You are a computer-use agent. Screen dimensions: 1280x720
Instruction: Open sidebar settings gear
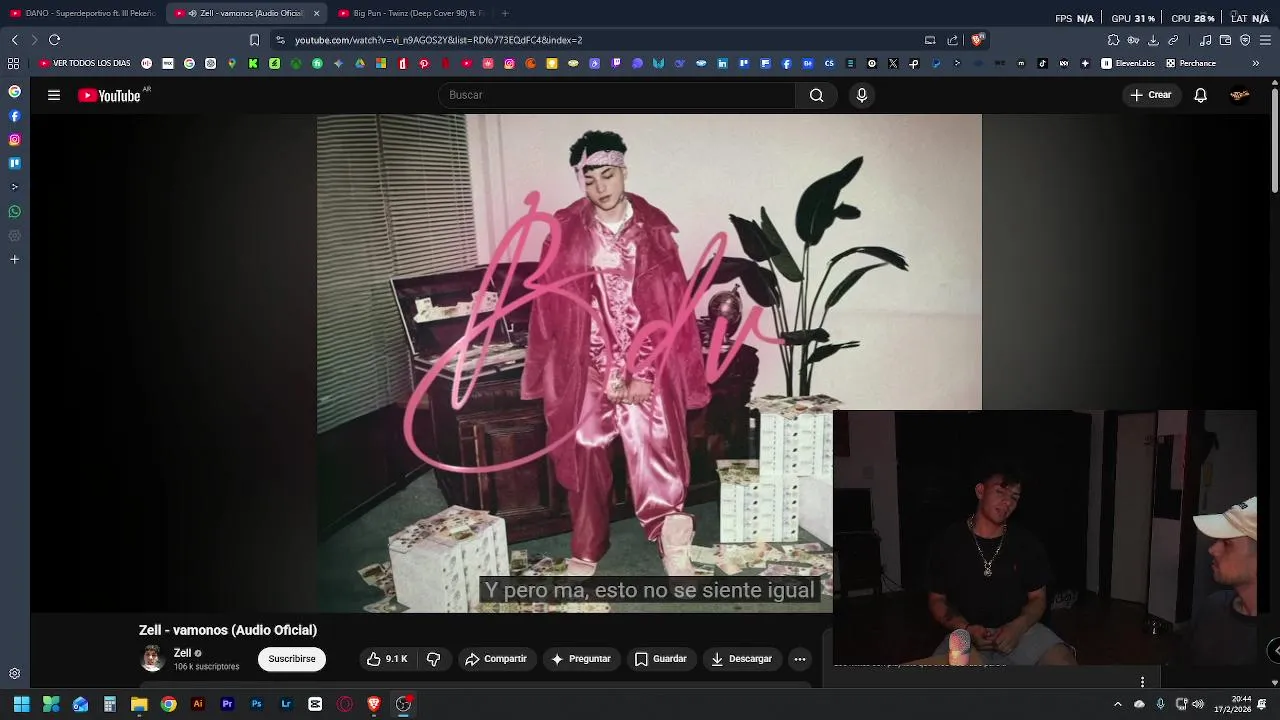pyautogui.click(x=14, y=674)
